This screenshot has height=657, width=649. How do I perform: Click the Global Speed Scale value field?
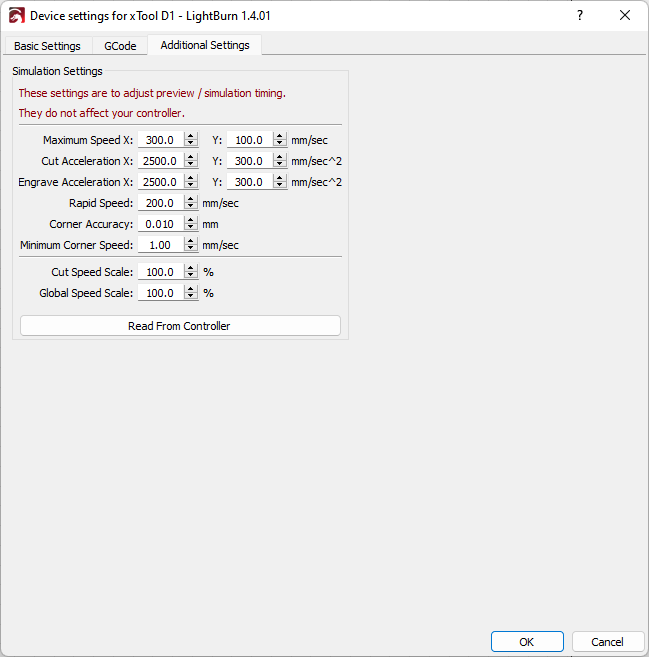161,293
